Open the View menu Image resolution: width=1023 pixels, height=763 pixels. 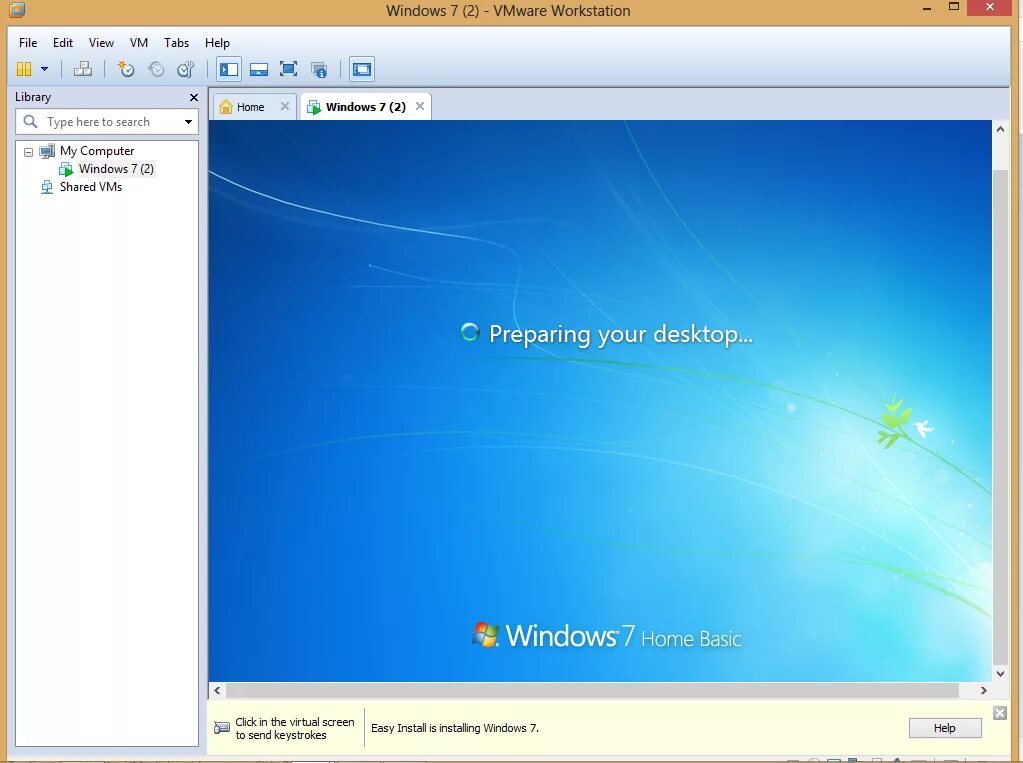101,42
